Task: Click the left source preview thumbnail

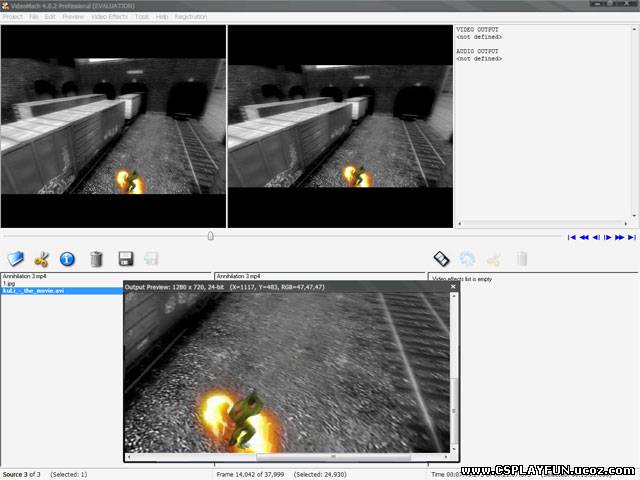Action: (113, 126)
